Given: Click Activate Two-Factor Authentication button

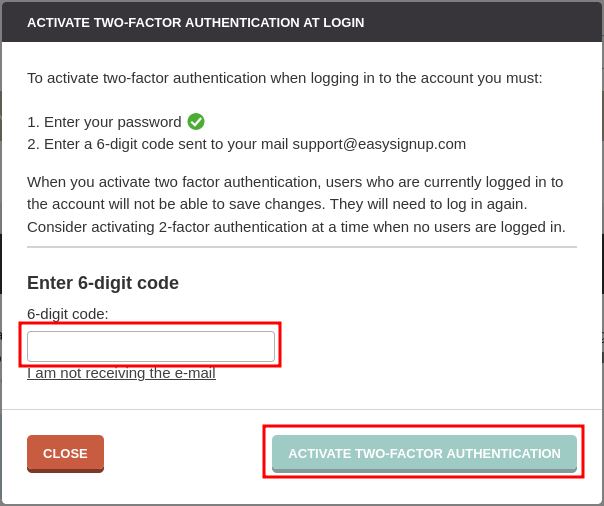Looking at the screenshot, I should pyautogui.click(x=424, y=453).
